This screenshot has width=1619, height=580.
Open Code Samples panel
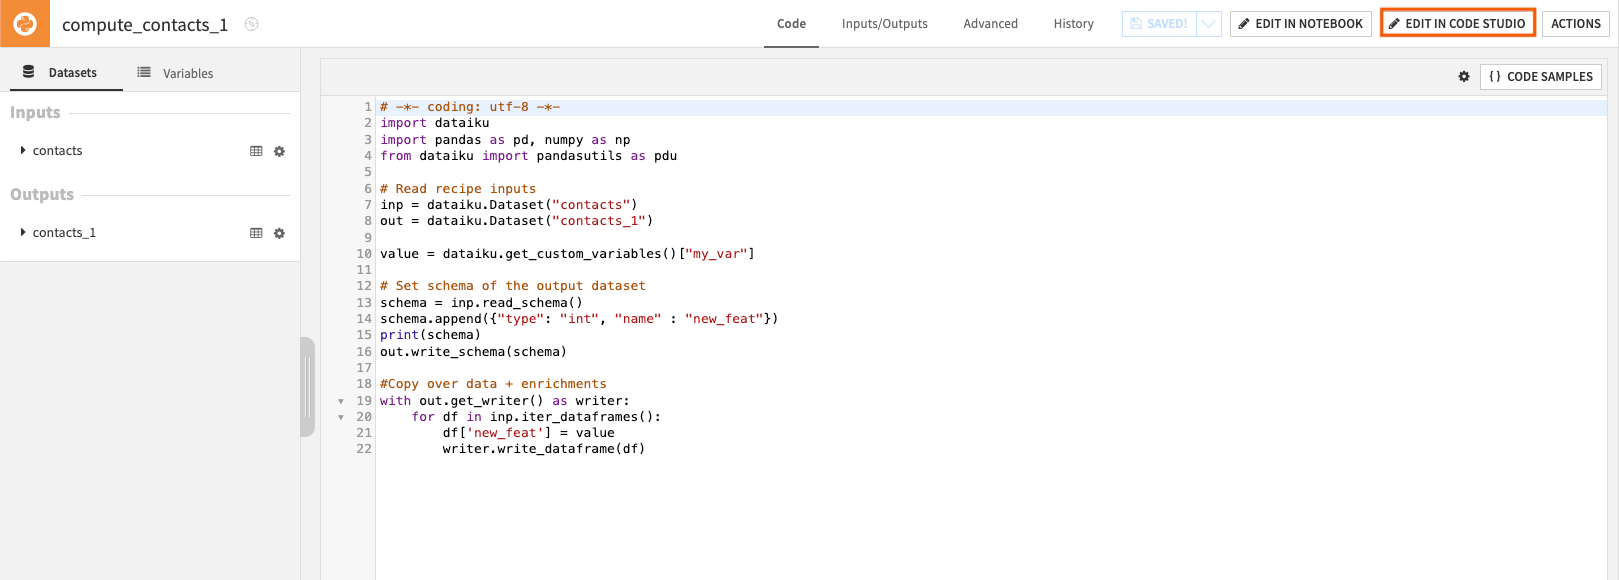[1540, 77]
